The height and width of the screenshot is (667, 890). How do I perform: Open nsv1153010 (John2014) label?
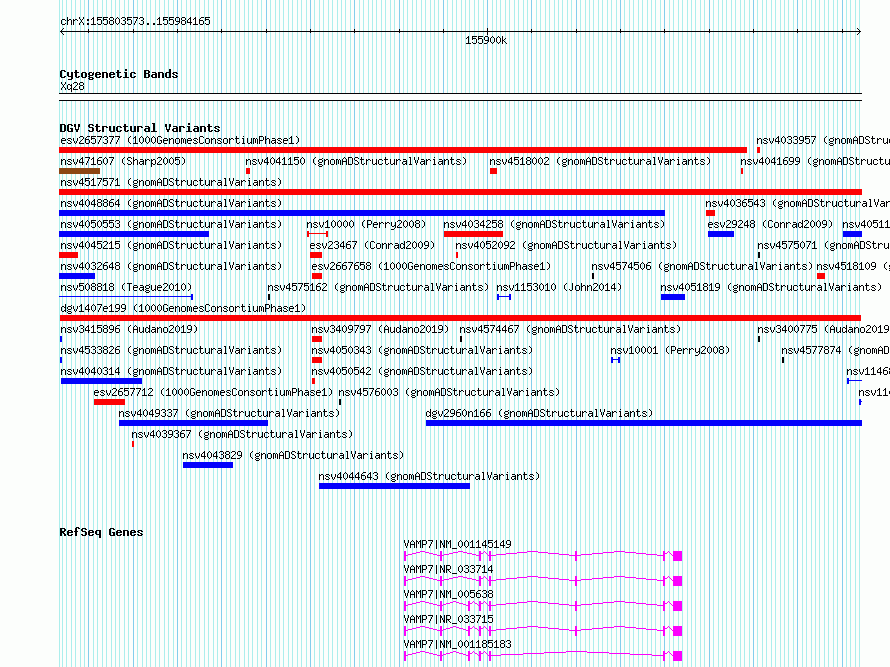(x=559, y=287)
